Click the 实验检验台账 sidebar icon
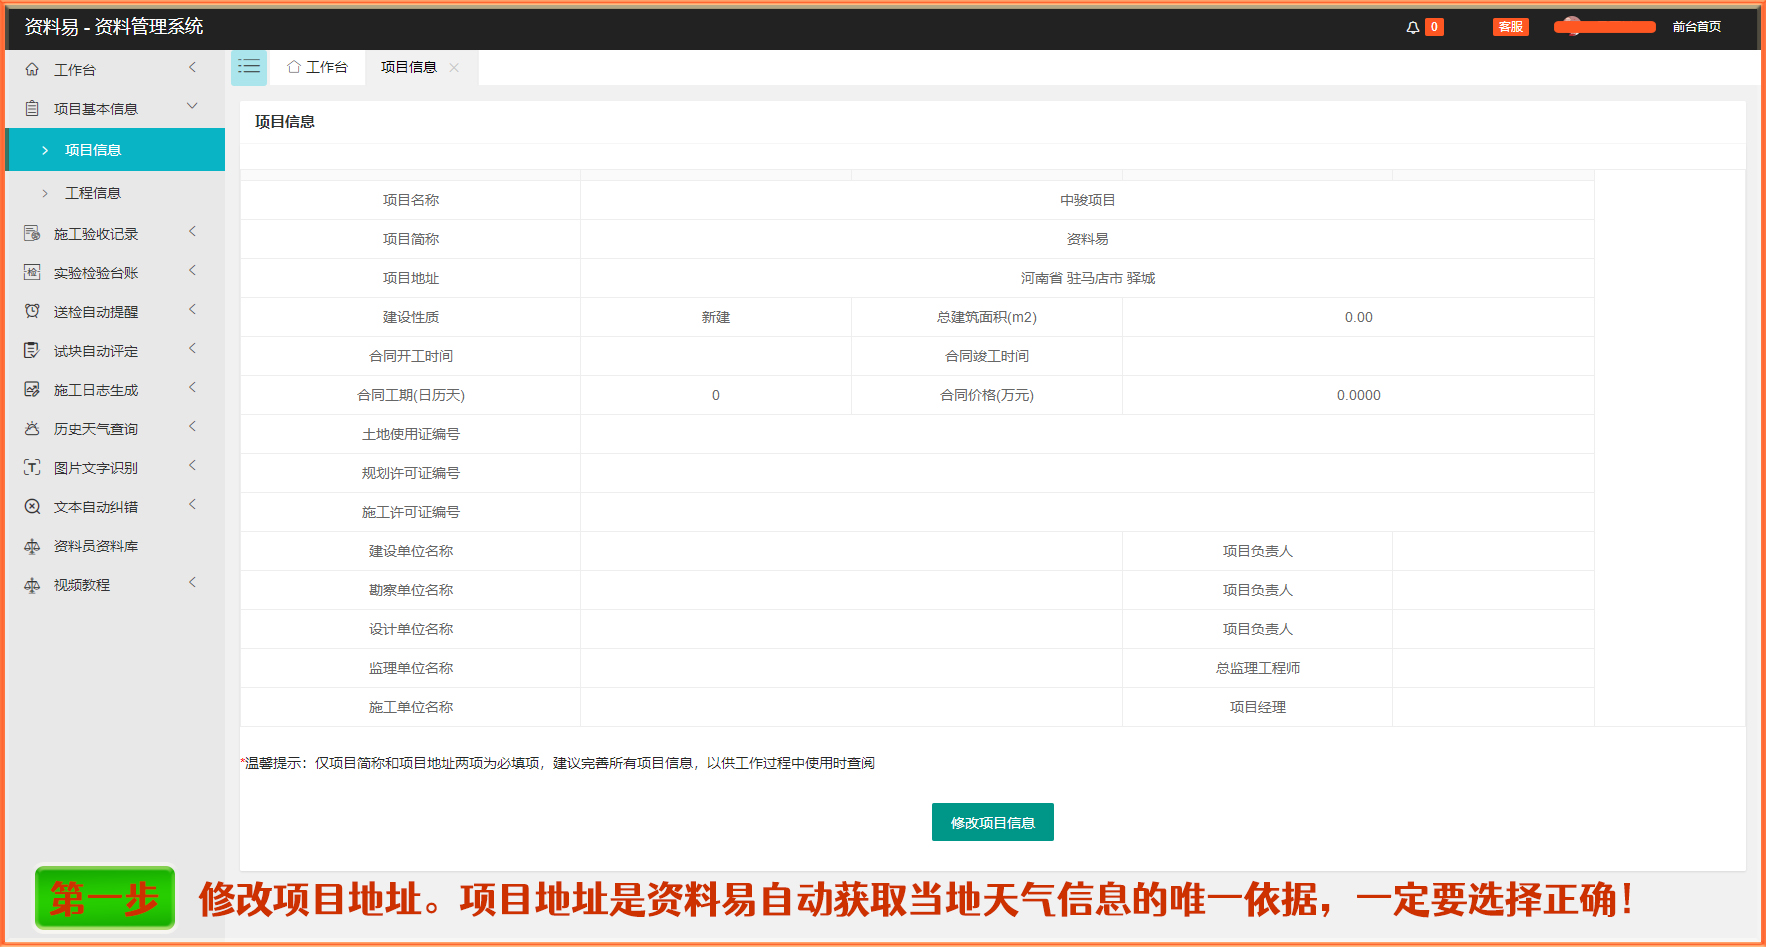Viewport: 1766px width, 947px height. [x=32, y=272]
